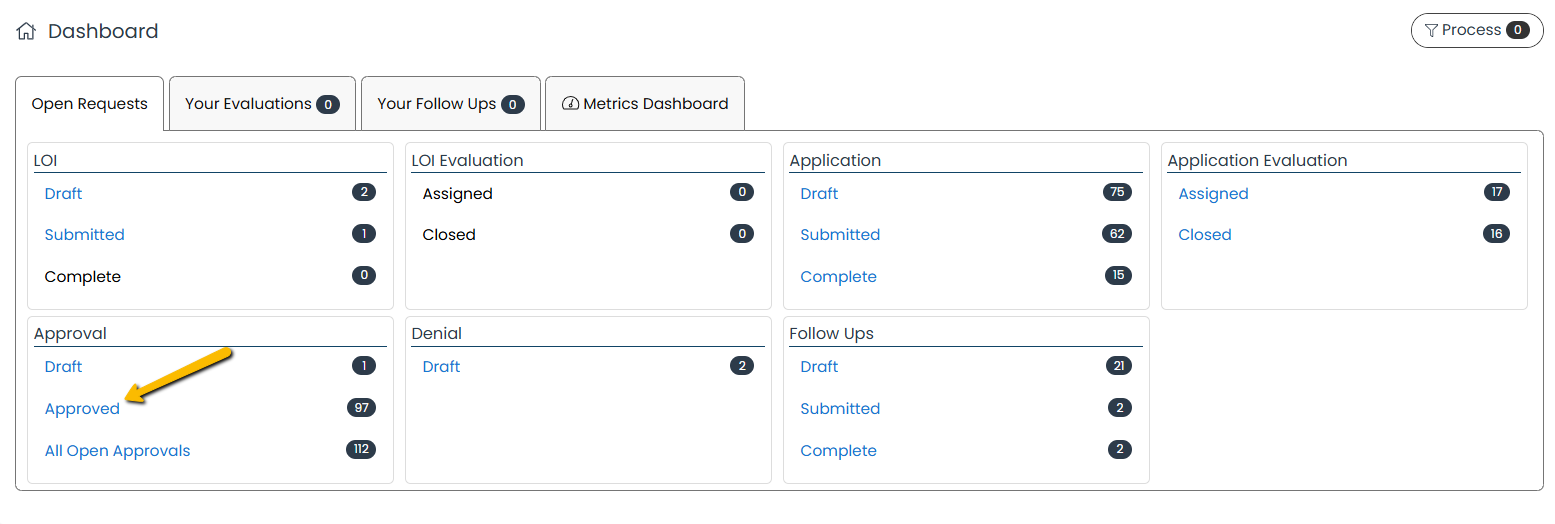The height and width of the screenshot is (524, 1555).
Task: Click the Application Draft badge 75
Action: click(1118, 192)
